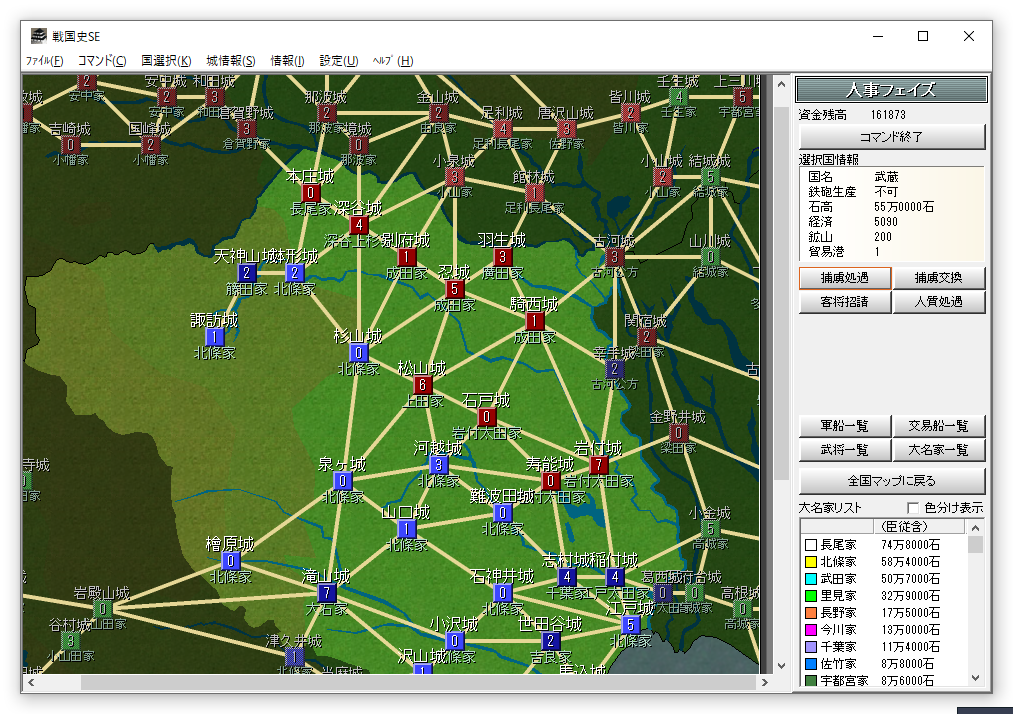
Task: Open the 城情報(S) menu
Action: tap(231, 61)
